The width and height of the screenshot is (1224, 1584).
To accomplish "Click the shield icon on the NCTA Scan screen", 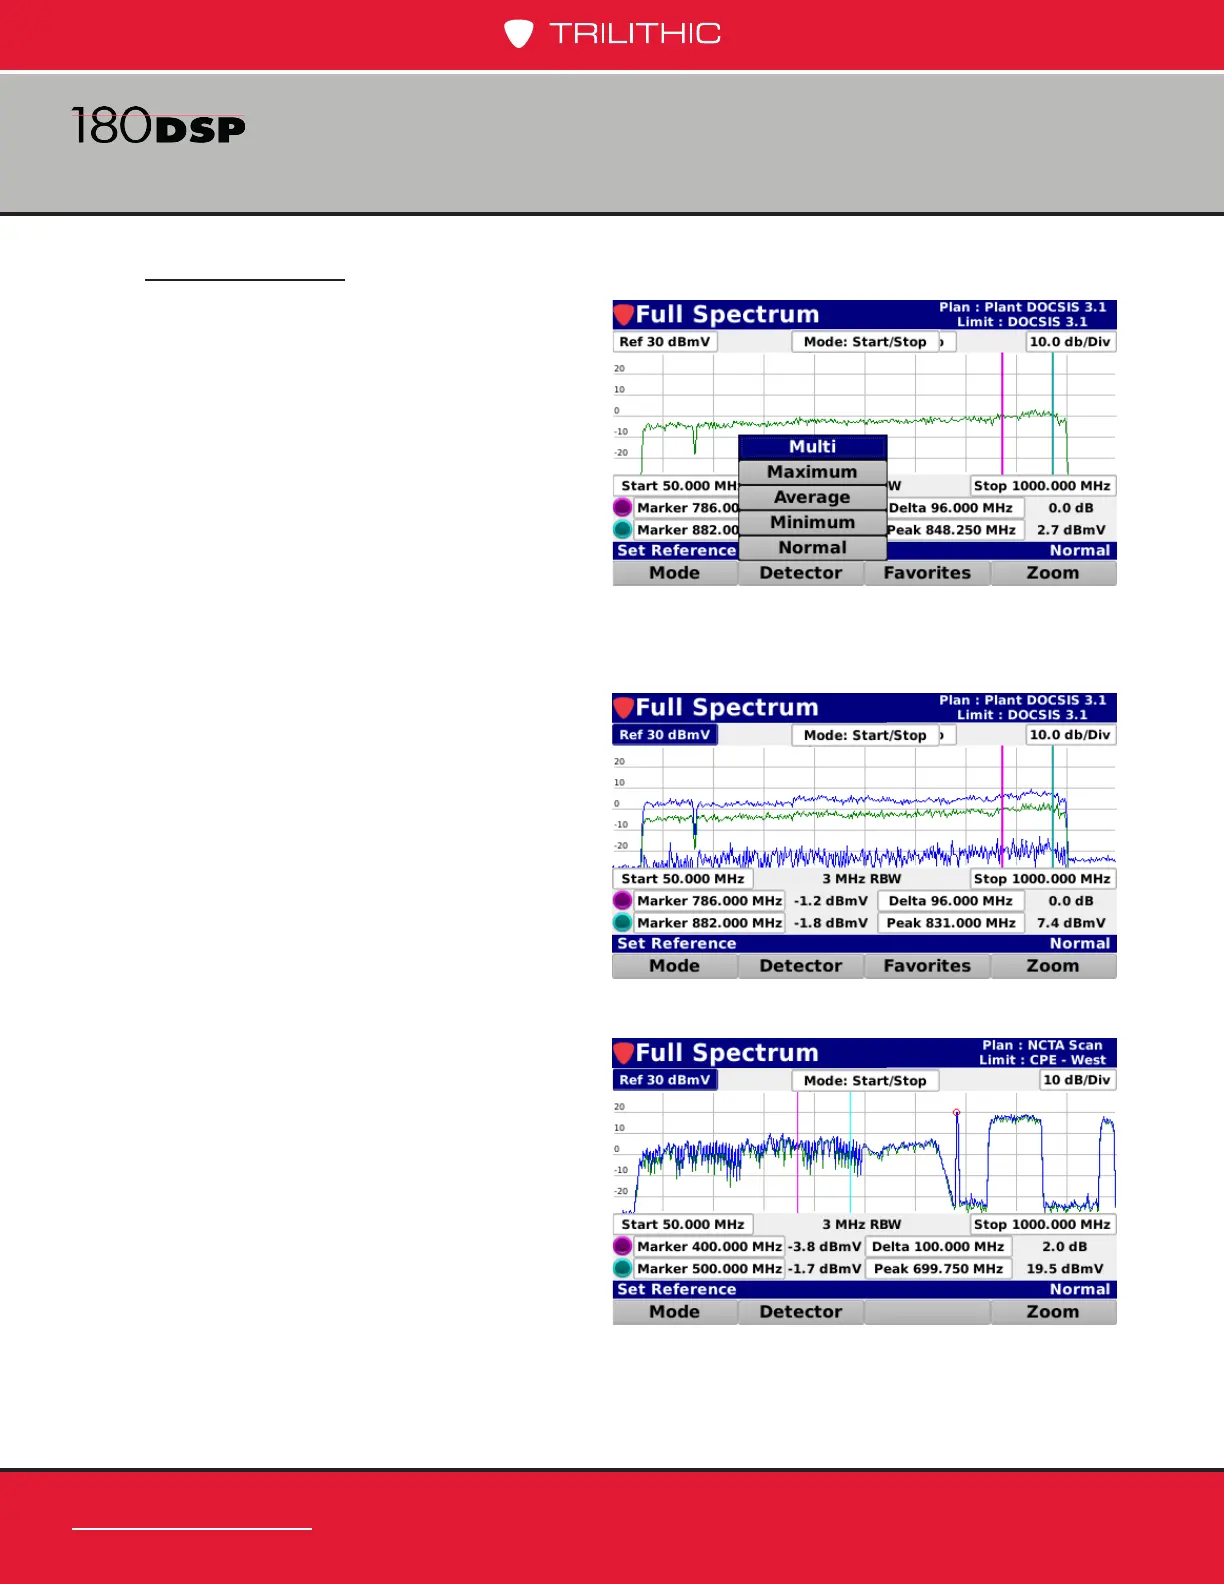I will (x=624, y=1053).
